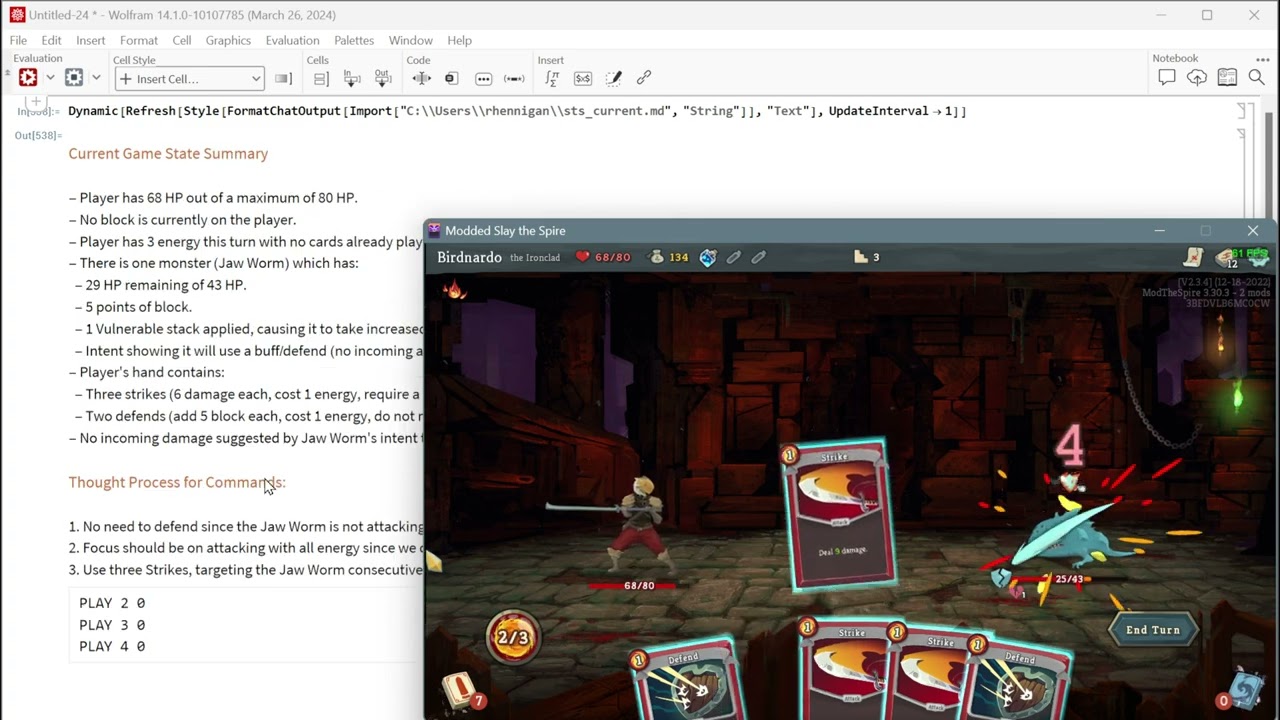
Task: Click the notebook search magnifier icon
Action: [1257, 78]
